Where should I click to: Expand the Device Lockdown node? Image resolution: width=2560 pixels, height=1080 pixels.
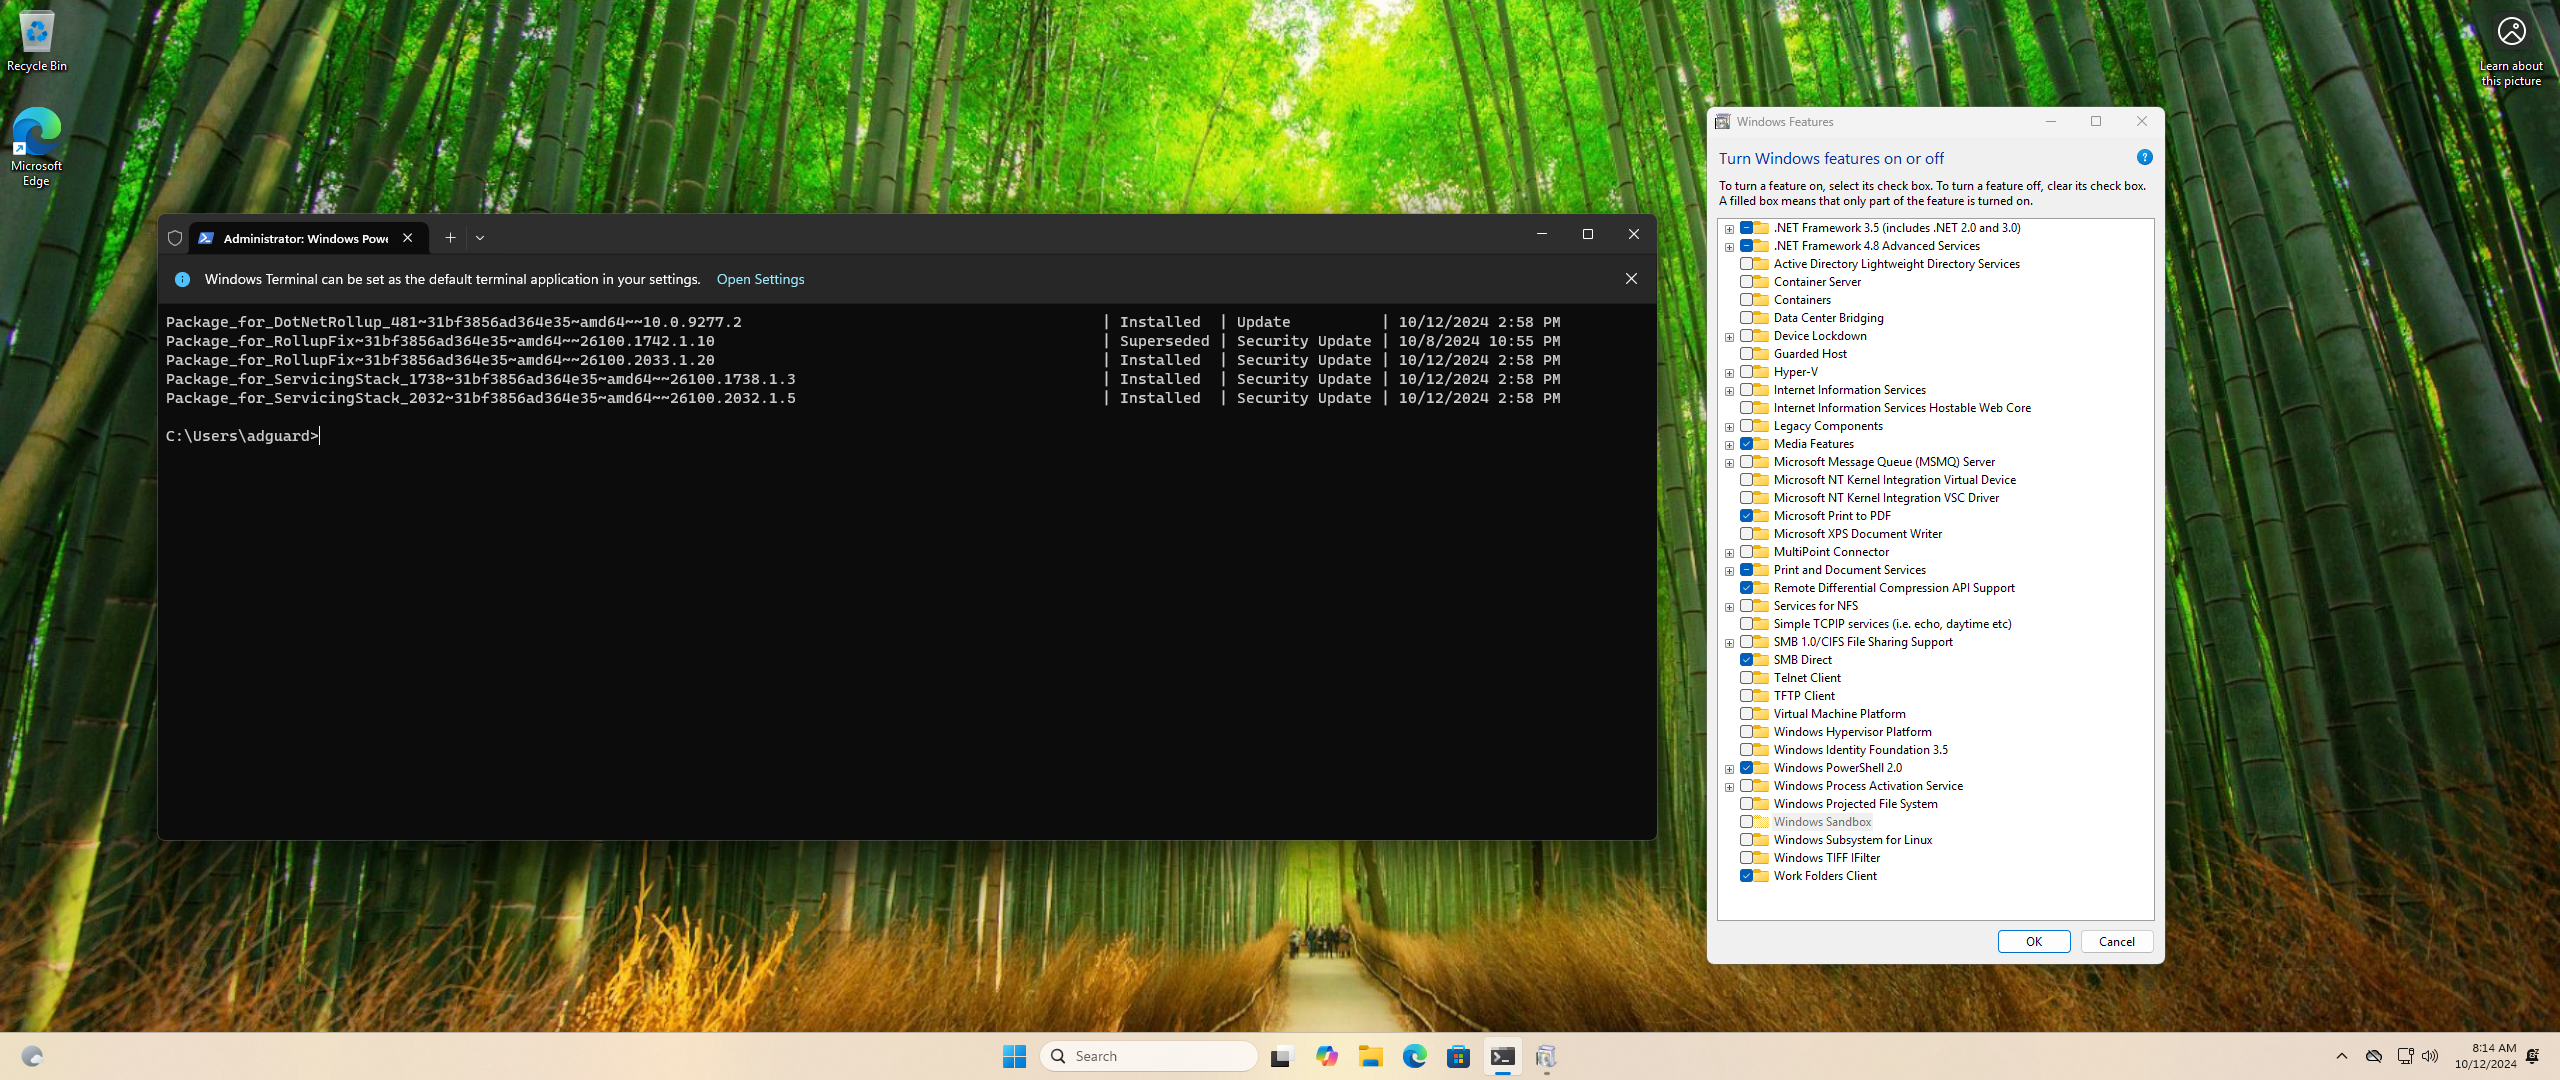(1729, 337)
